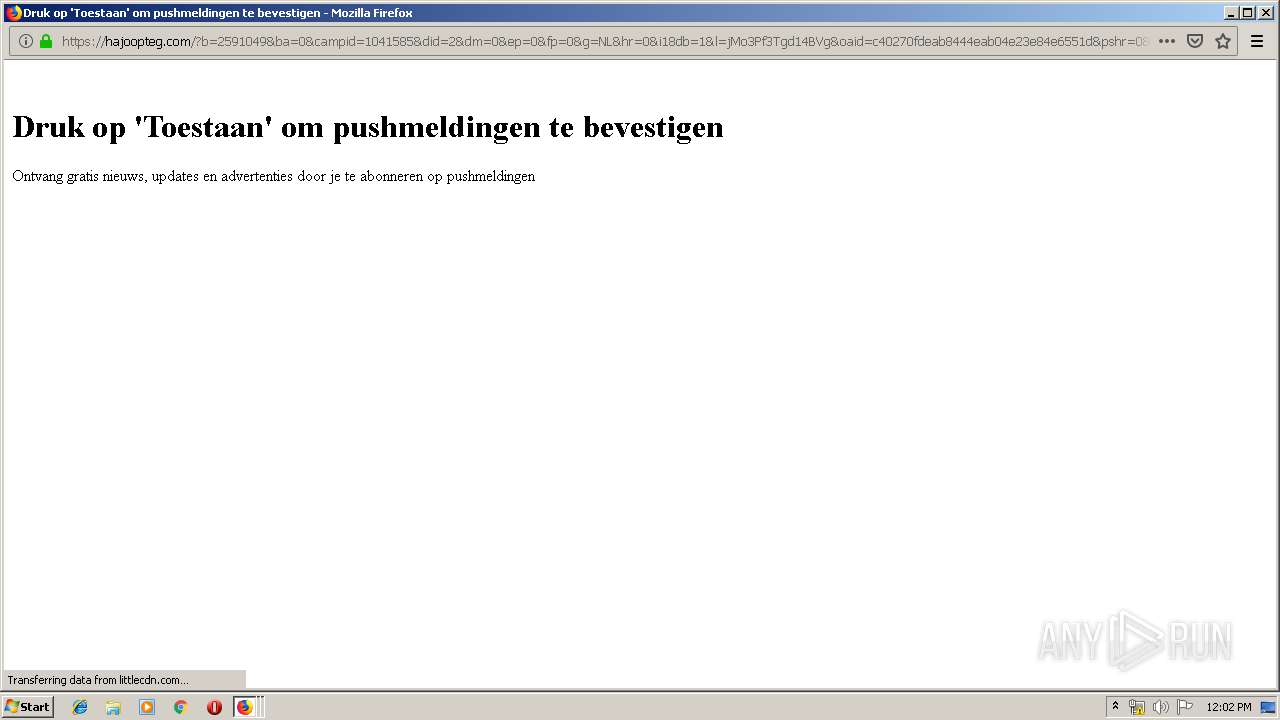Open the Action Center flag icon
Viewport: 1280px width, 720px height.
1185,707
